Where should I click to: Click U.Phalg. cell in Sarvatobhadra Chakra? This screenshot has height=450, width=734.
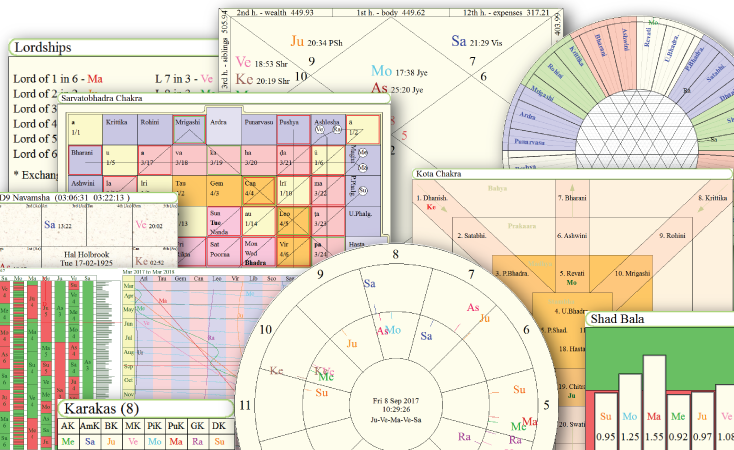pos(363,221)
